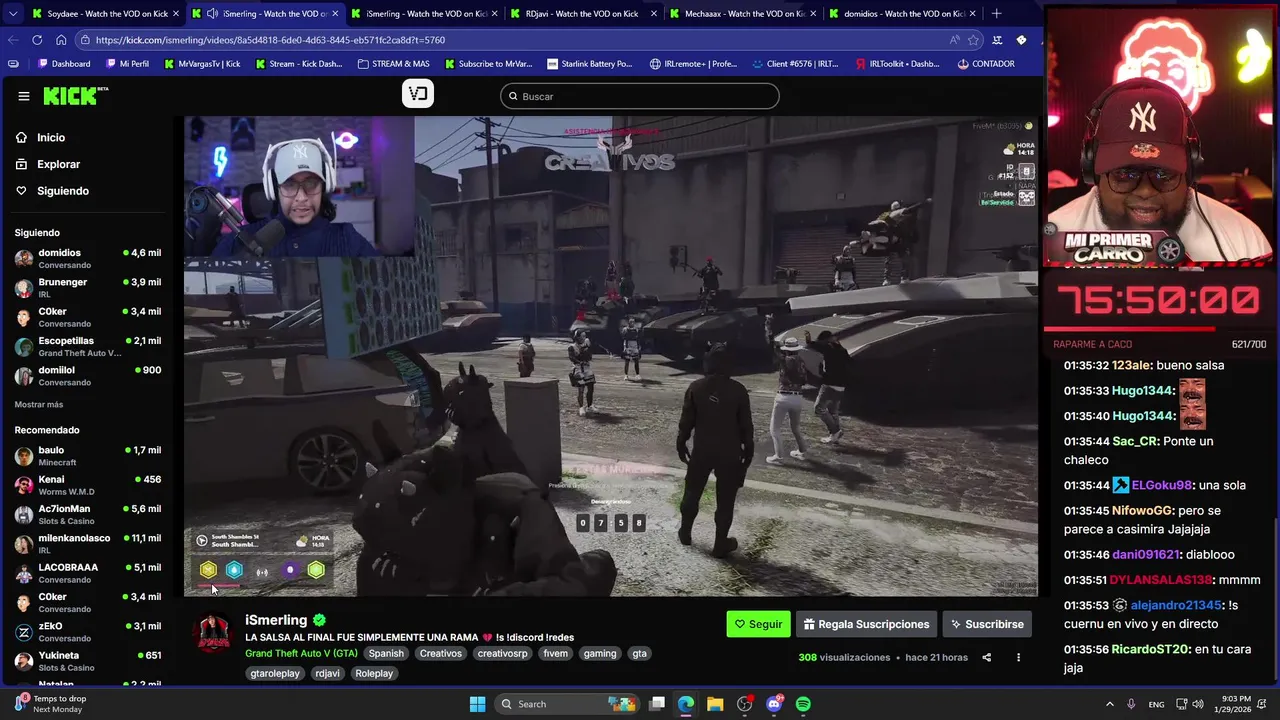
Task: Switch to Mechaaax VOD browser tab
Action: [x=741, y=14]
